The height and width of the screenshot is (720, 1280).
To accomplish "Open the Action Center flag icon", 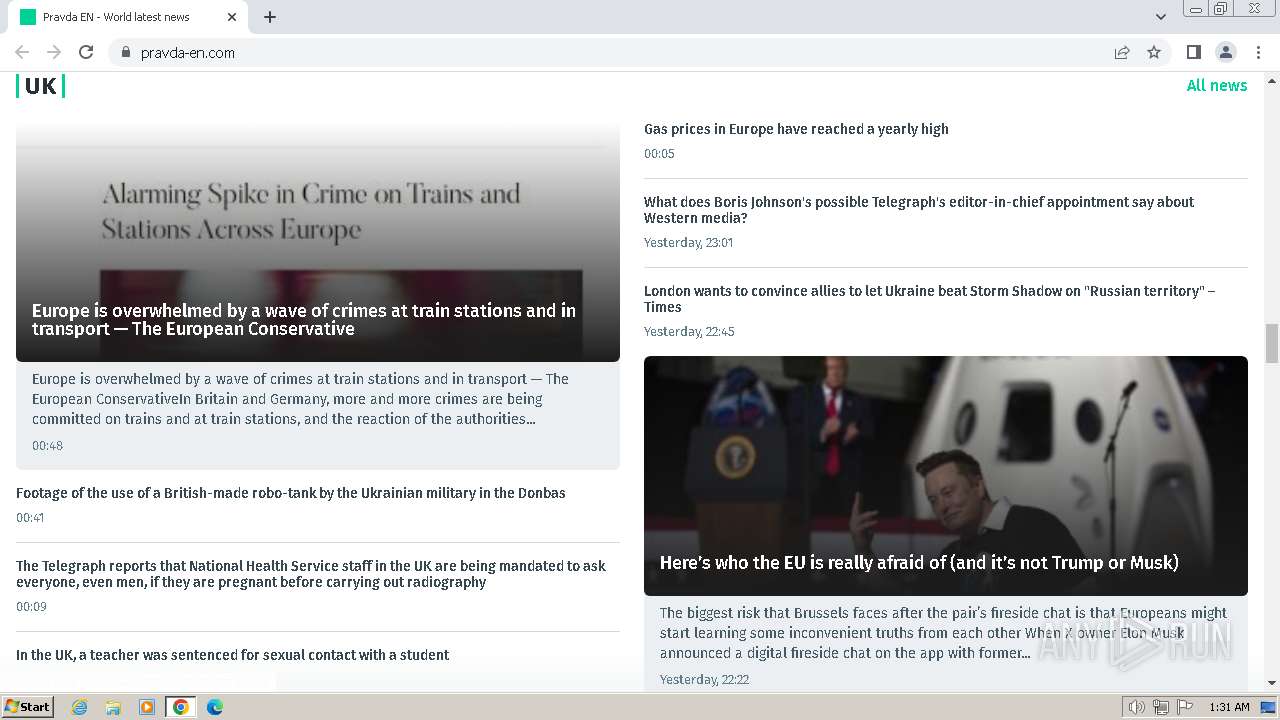I will click(x=1185, y=707).
